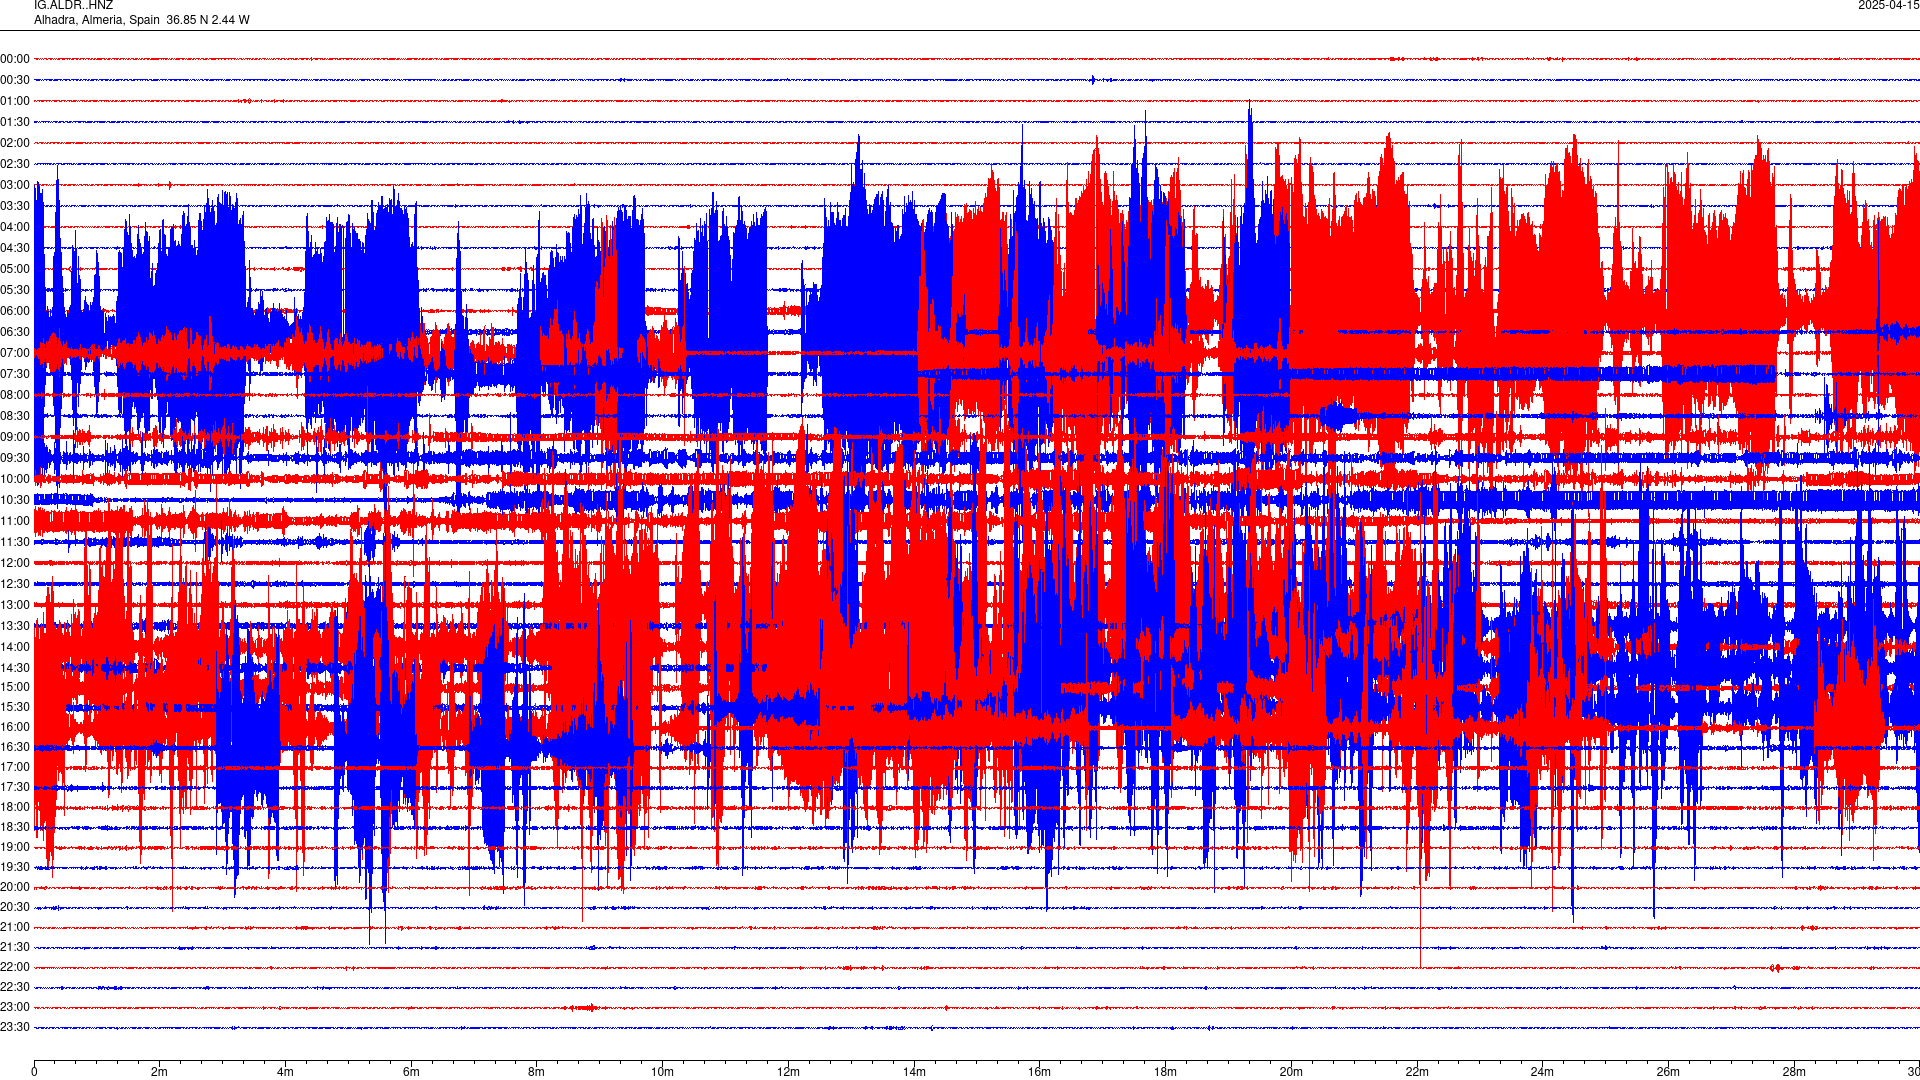
Task: Select the 08:00 time row label
Action: (15, 395)
